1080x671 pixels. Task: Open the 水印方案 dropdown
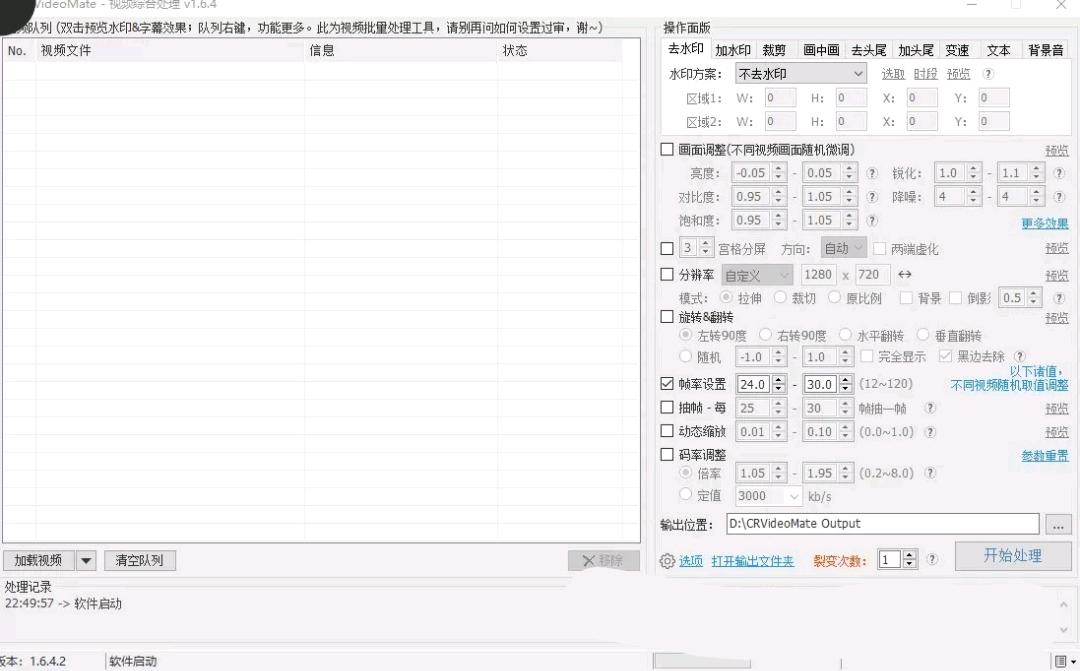(x=800, y=74)
